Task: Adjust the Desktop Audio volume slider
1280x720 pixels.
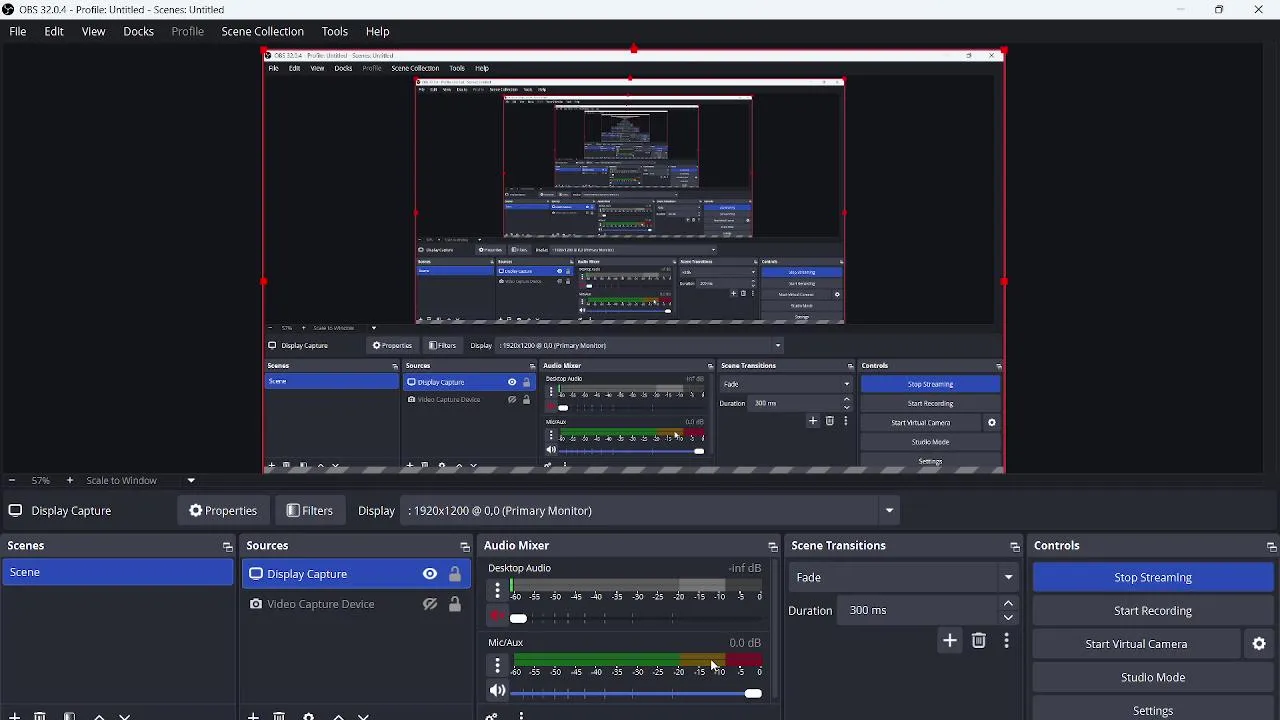Action: (636, 618)
